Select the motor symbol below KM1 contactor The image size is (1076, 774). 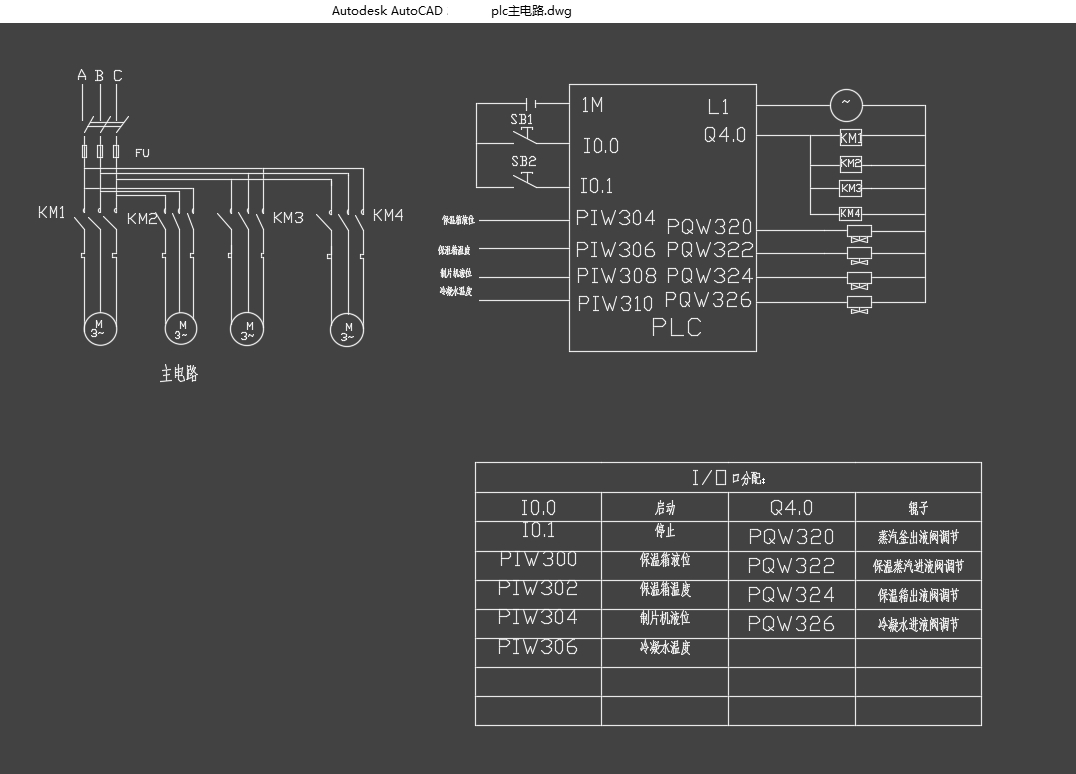click(x=100, y=329)
